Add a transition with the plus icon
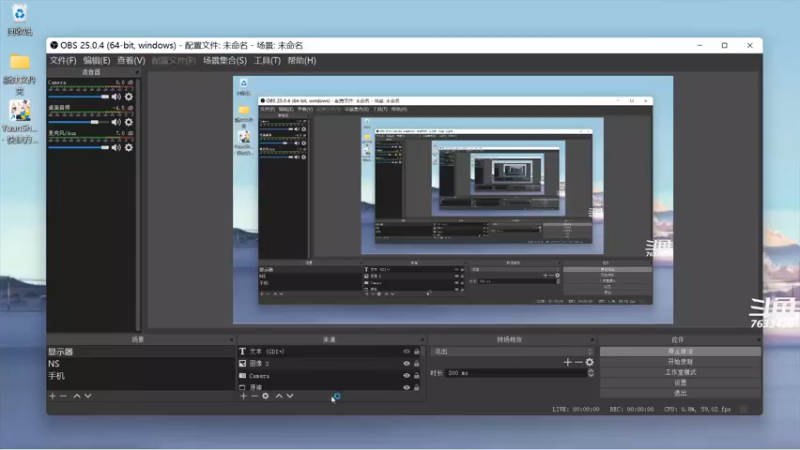 [567, 362]
